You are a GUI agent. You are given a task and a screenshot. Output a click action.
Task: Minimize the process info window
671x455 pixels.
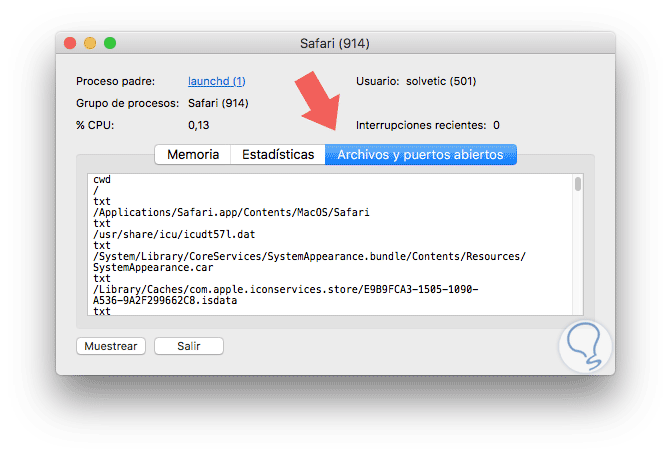pos(90,44)
